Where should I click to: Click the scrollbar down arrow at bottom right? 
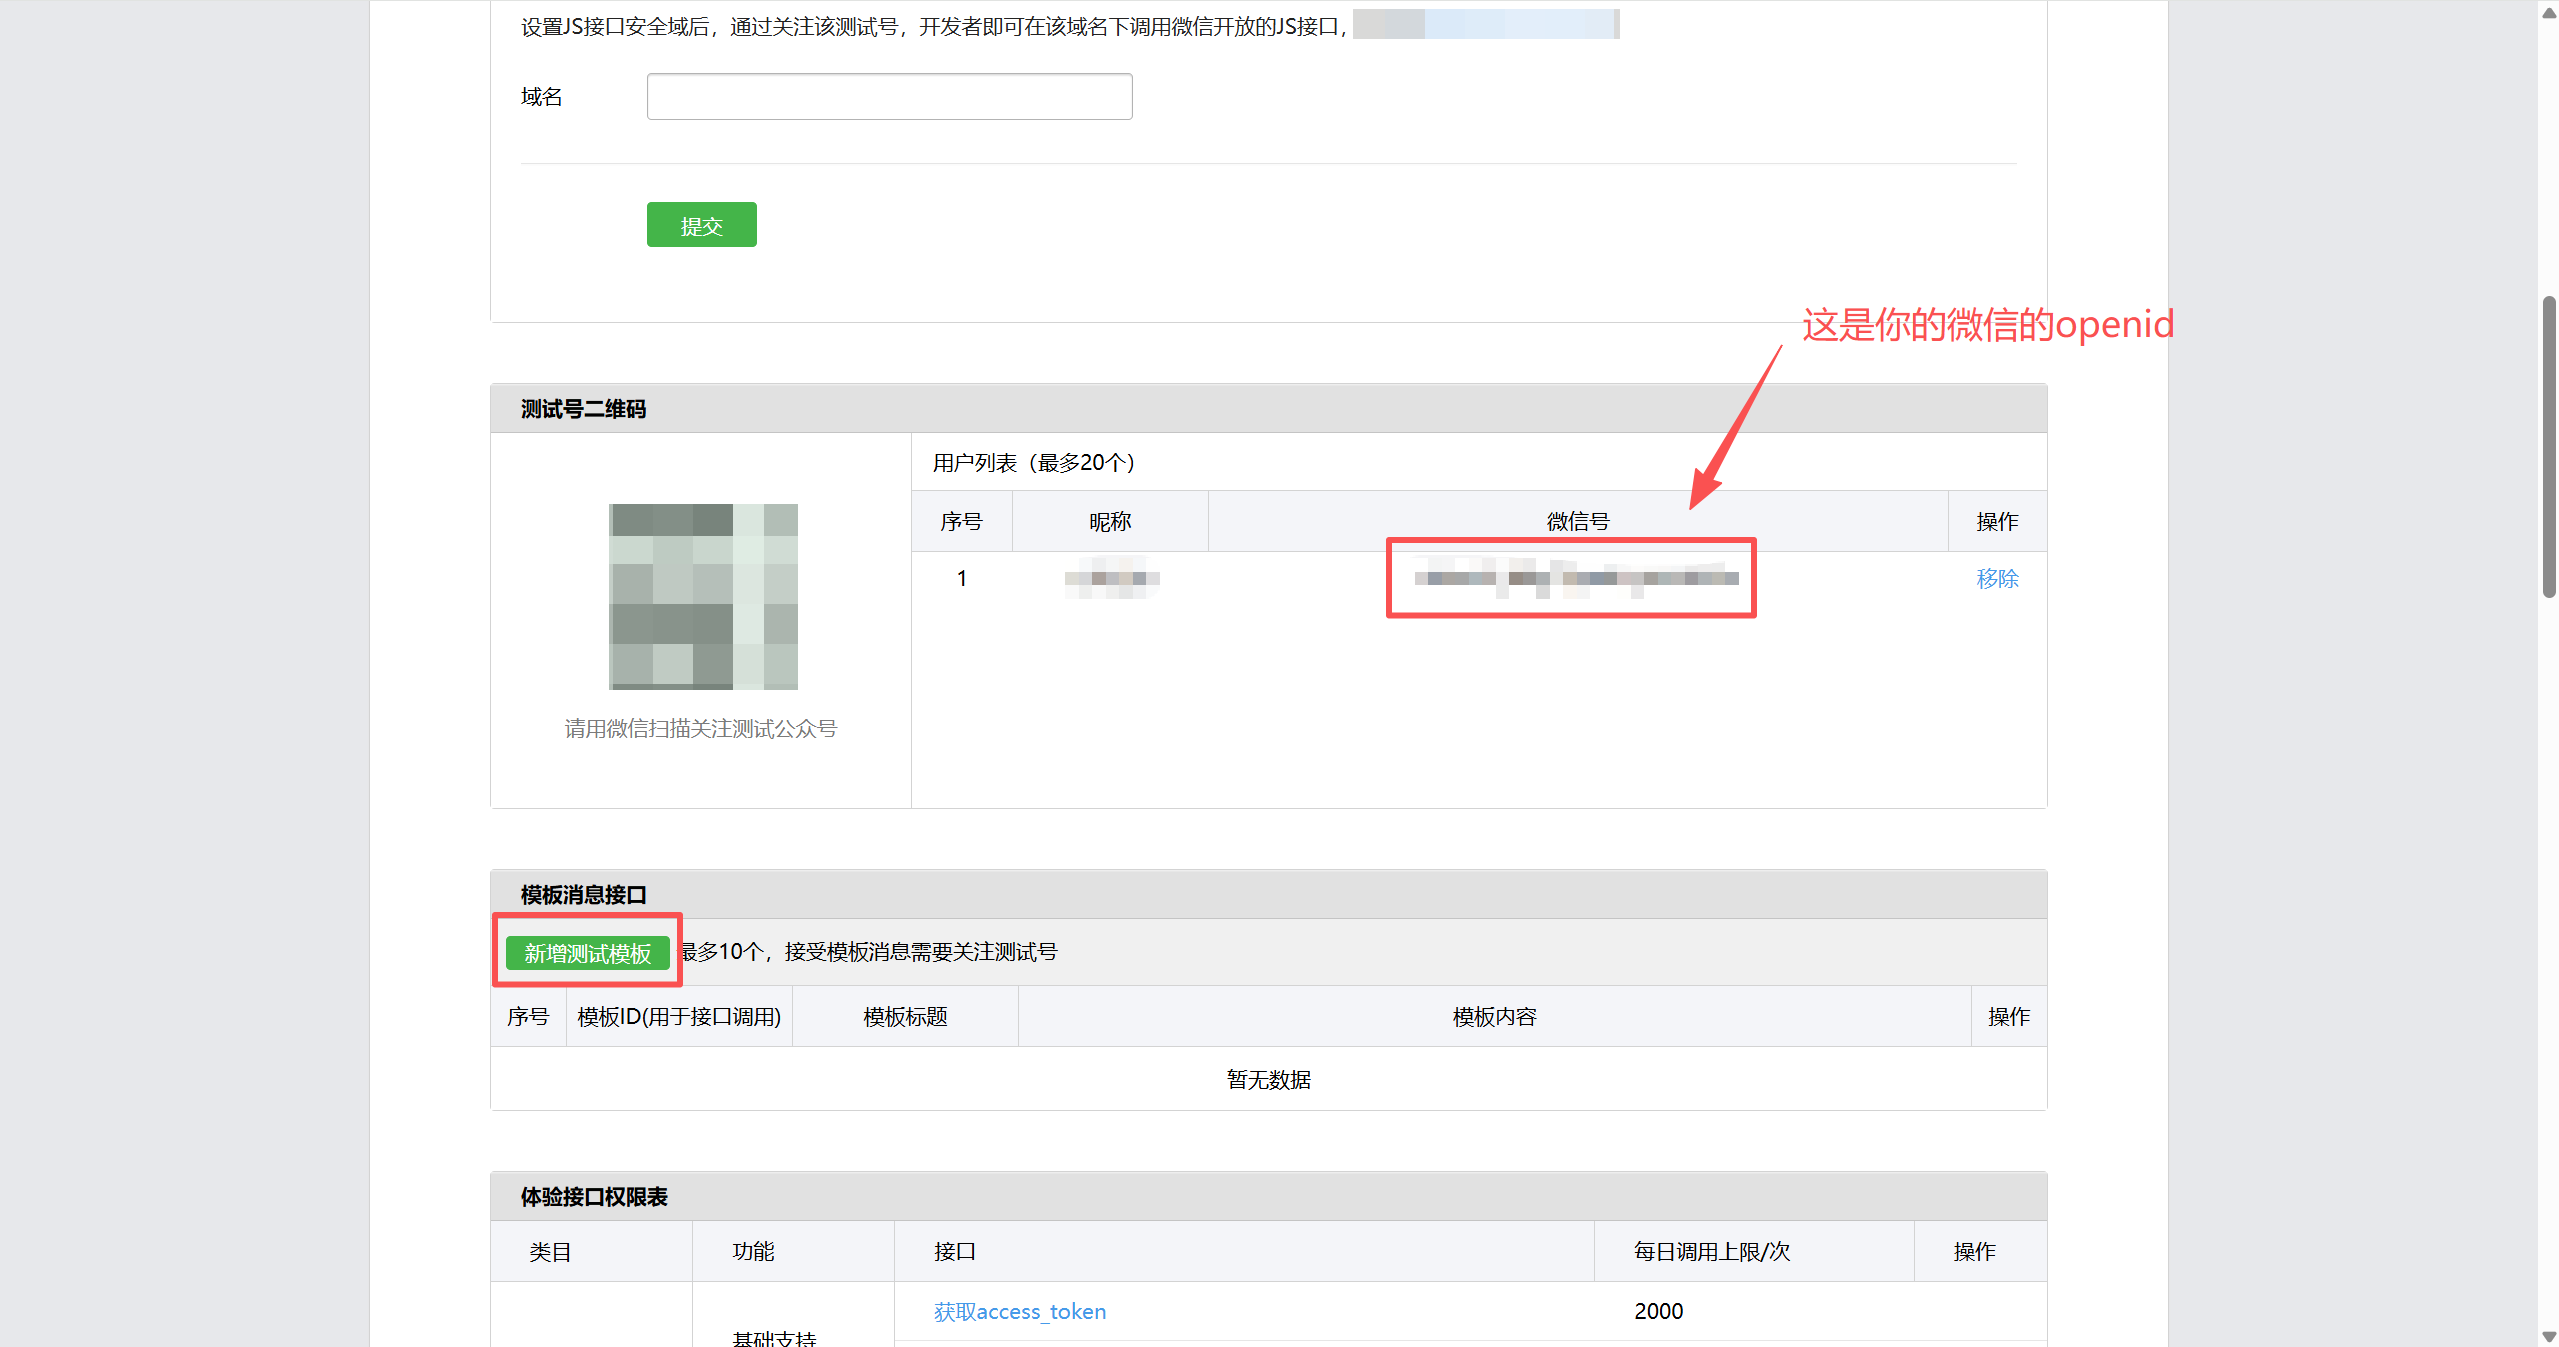(2548, 1336)
